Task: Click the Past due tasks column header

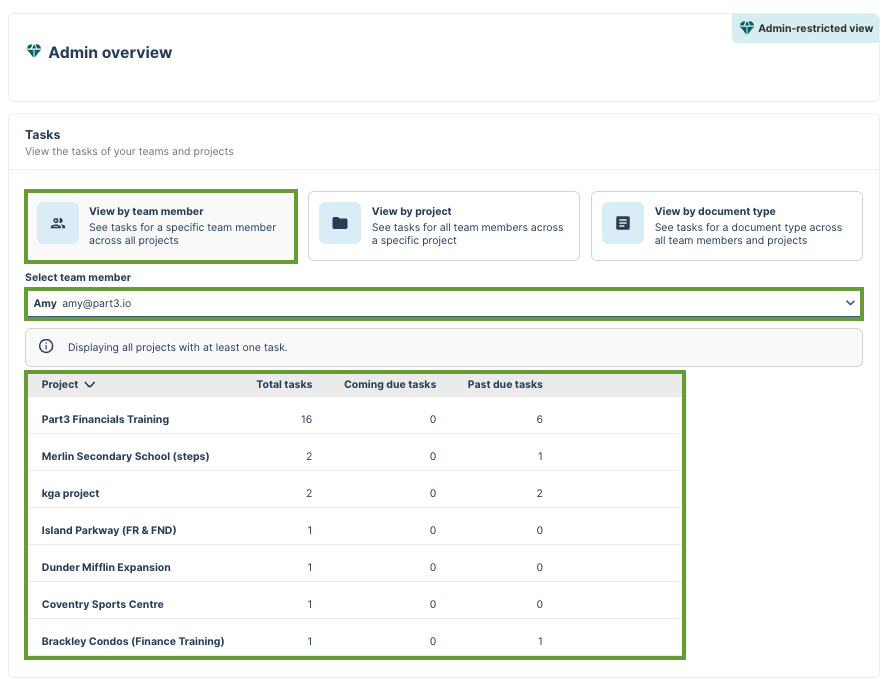Action: coord(505,384)
